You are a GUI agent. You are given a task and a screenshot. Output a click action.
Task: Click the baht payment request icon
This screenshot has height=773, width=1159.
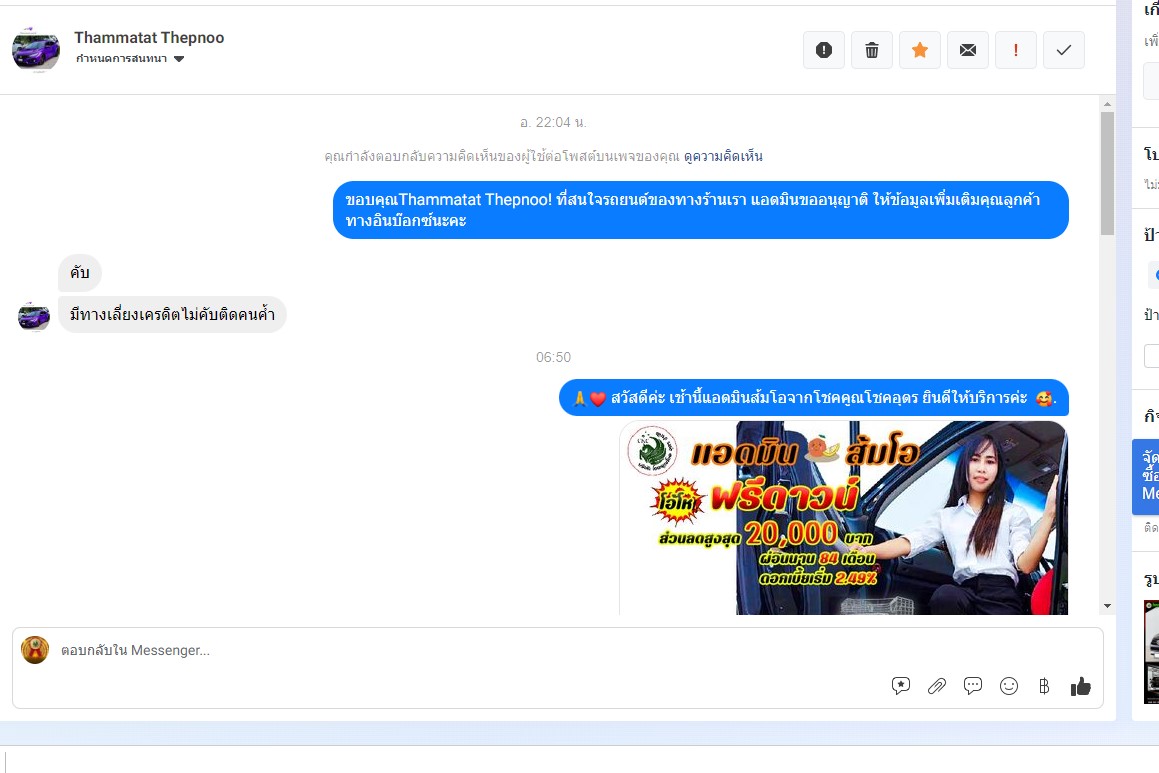(x=1044, y=687)
